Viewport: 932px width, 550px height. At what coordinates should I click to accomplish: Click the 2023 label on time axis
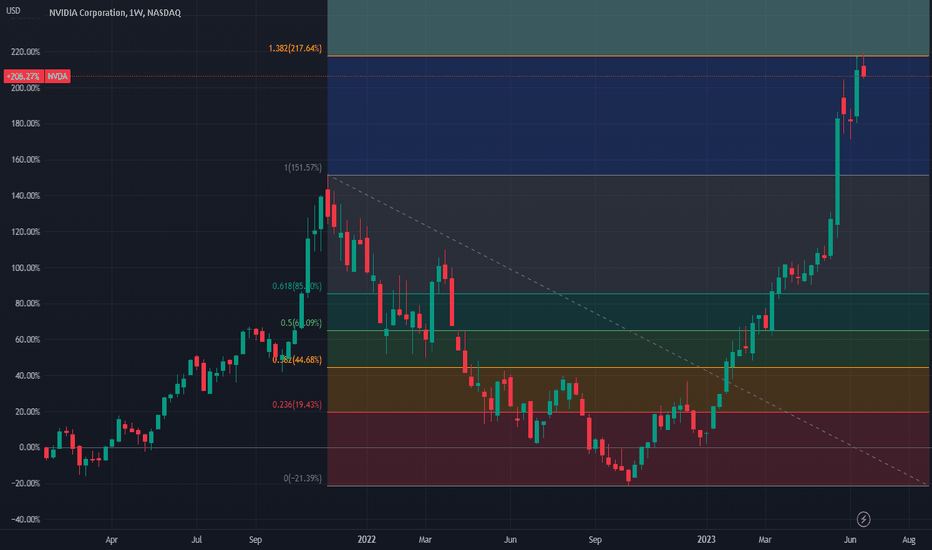(706, 539)
